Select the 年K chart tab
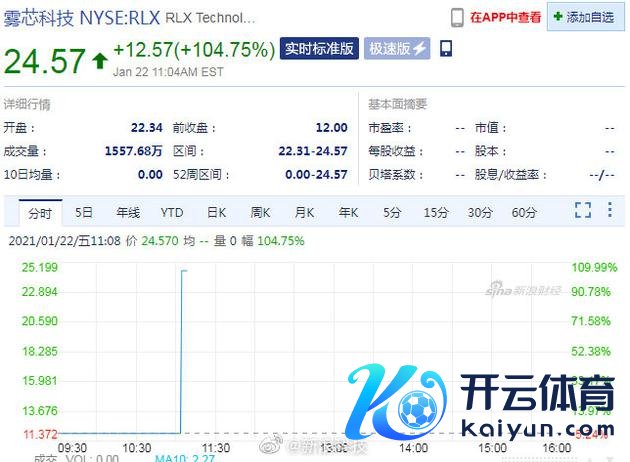Viewport: 630px width, 462px height. pyautogui.click(x=348, y=213)
